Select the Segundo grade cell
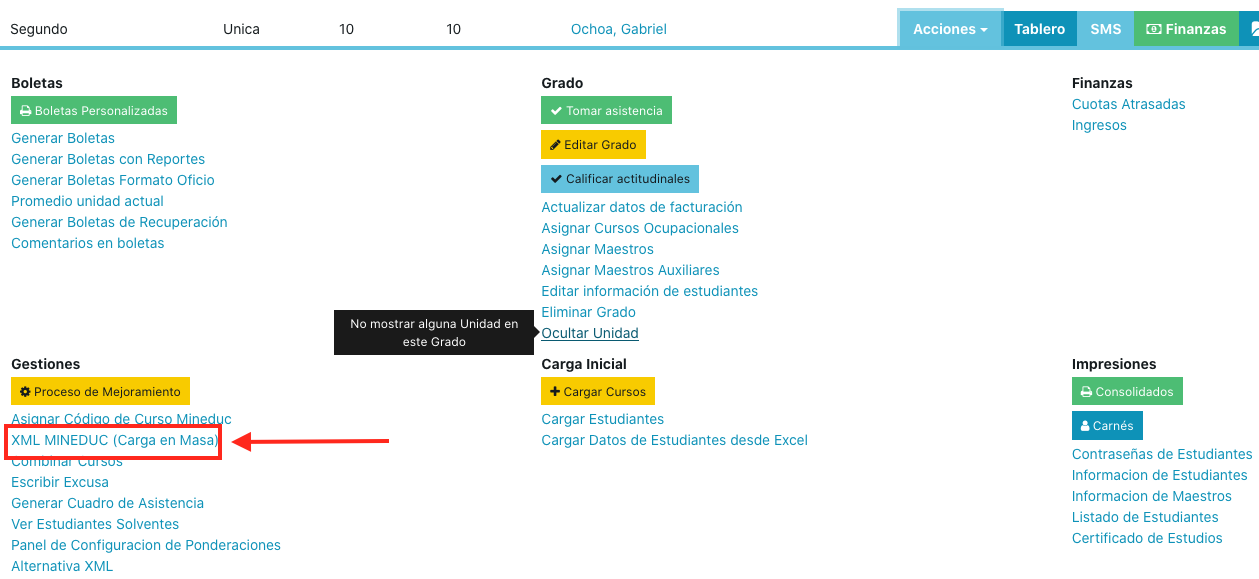 click(x=39, y=29)
